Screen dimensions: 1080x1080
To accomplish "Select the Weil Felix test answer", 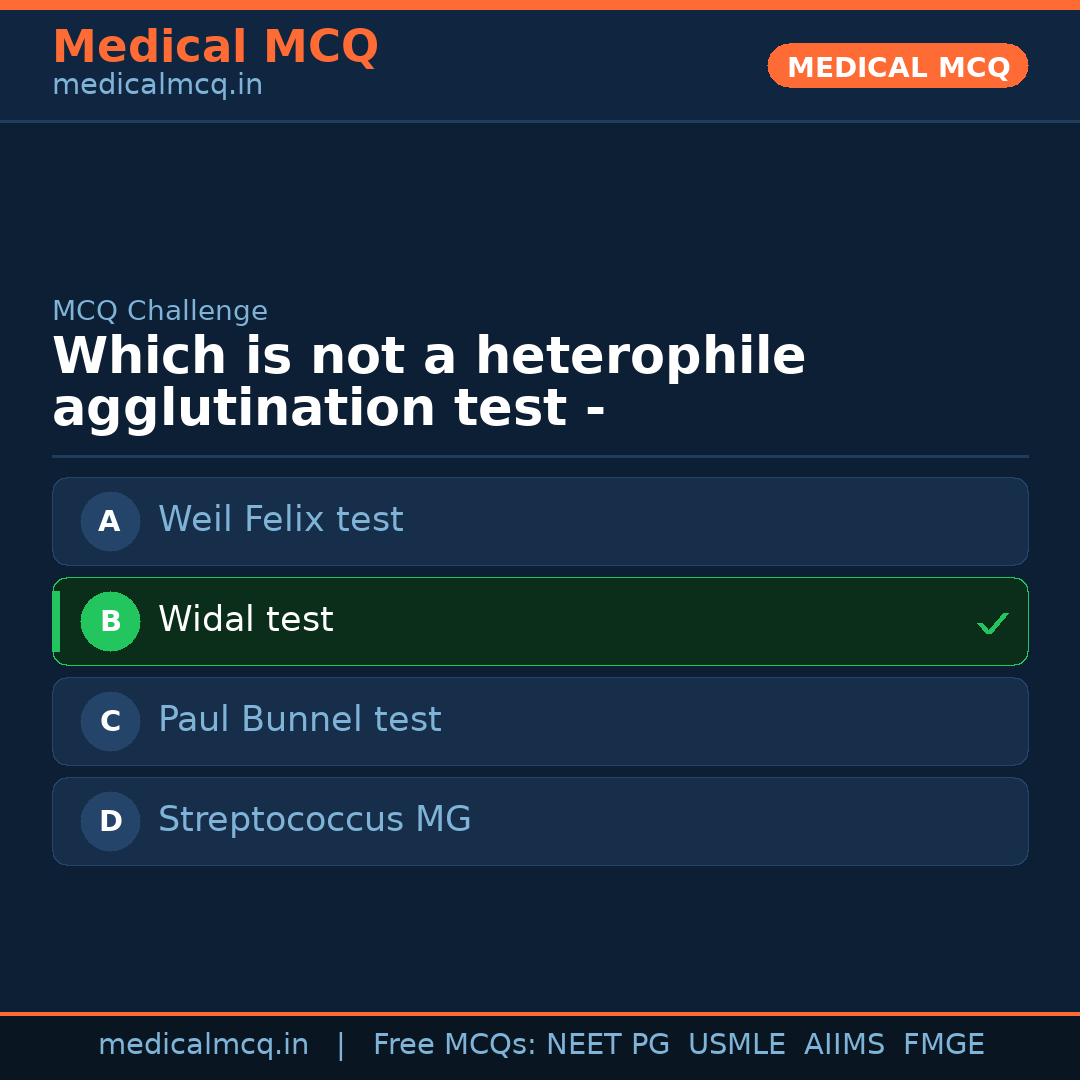I will tap(281, 520).
